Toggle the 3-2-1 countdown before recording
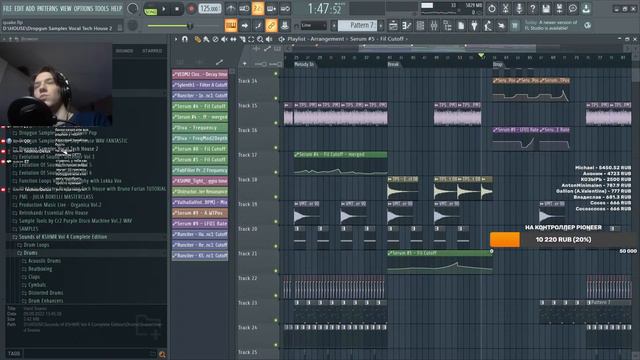This screenshot has width=640, height=360. [x=258, y=8]
